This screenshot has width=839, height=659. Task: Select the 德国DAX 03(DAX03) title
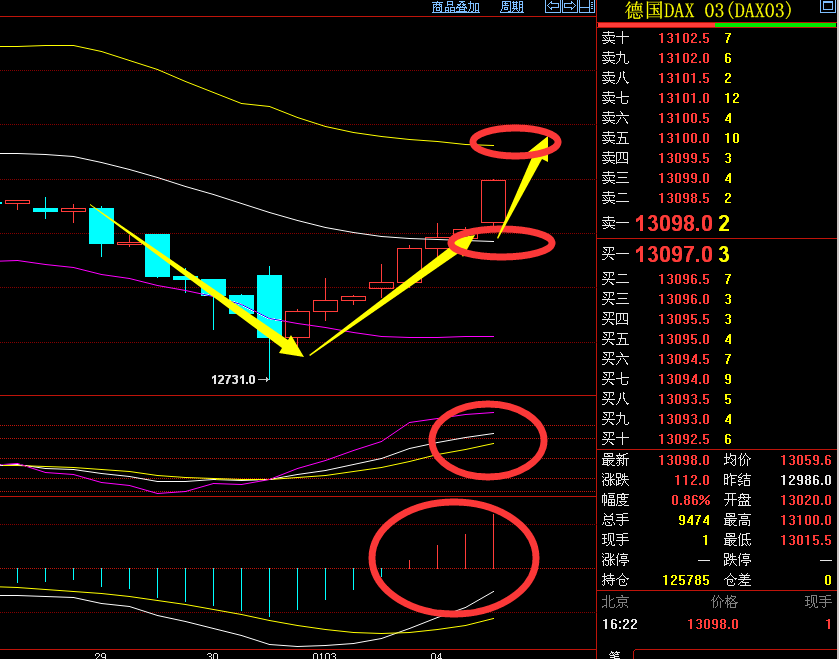pyautogui.click(x=708, y=10)
